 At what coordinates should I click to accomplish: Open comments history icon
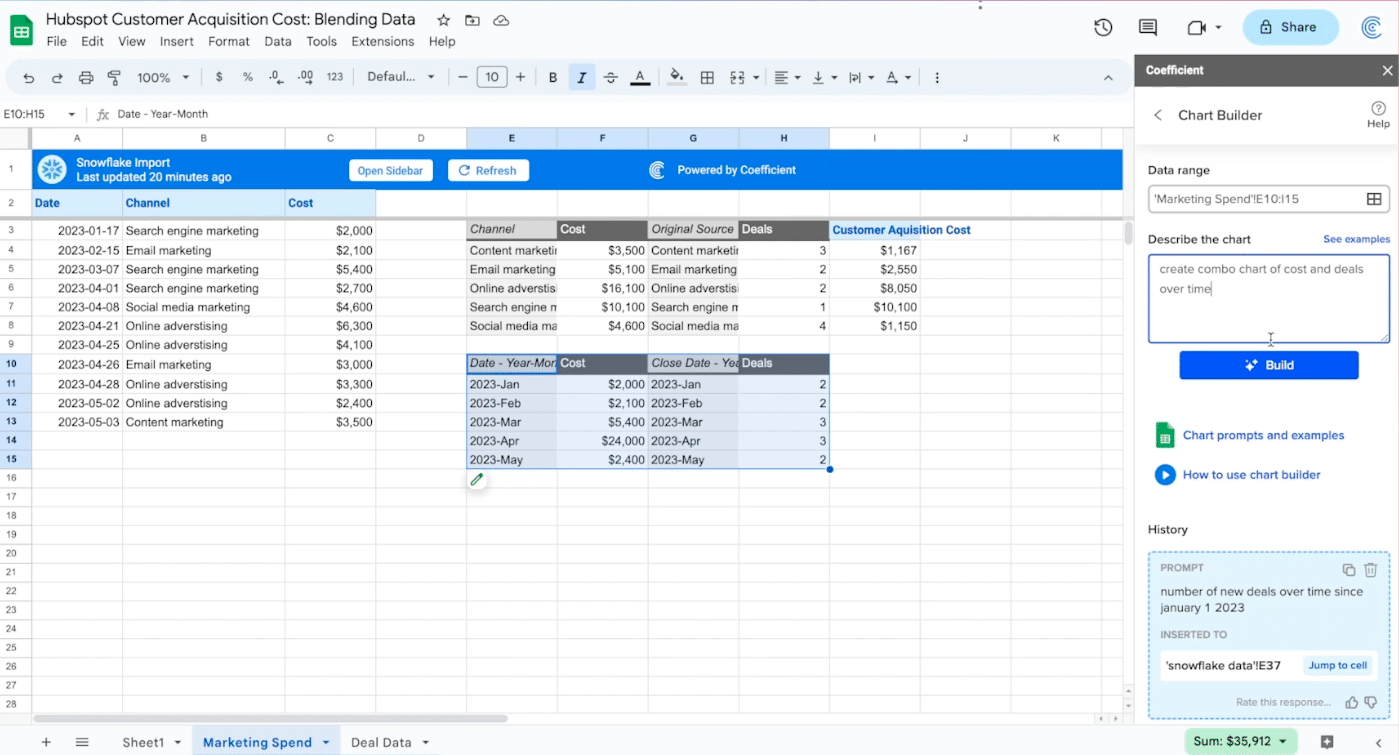[x=1148, y=27]
